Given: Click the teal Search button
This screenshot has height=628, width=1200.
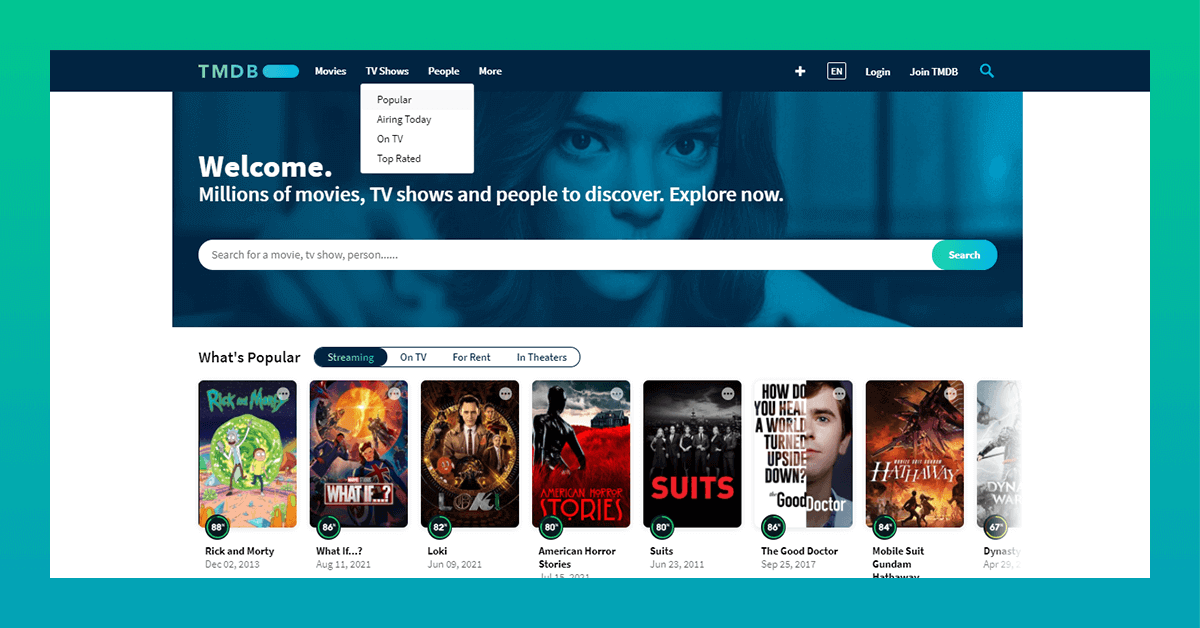Looking at the screenshot, I should click(x=964, y=255).
